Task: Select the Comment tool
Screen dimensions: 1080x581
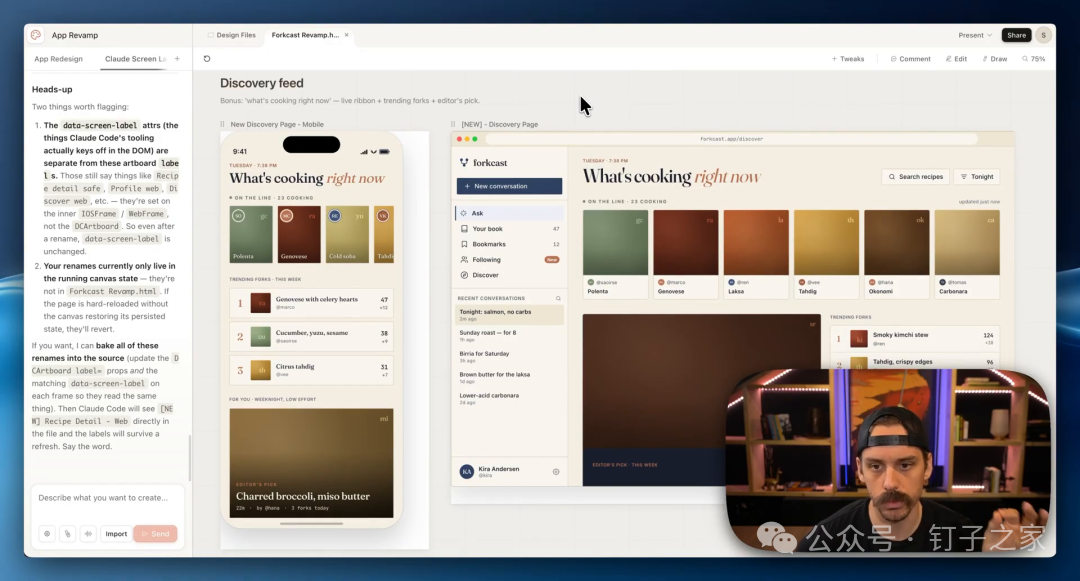Action: (910, 59)
